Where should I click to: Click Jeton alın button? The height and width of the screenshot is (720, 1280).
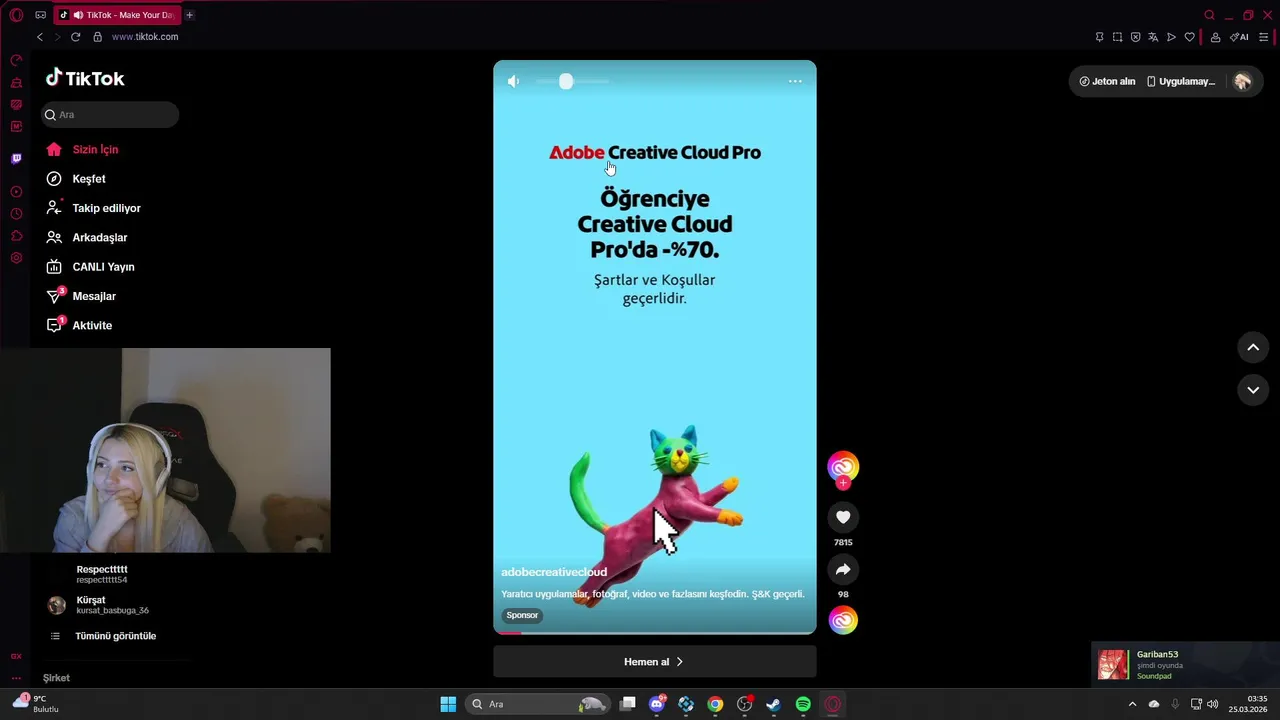1107,81
